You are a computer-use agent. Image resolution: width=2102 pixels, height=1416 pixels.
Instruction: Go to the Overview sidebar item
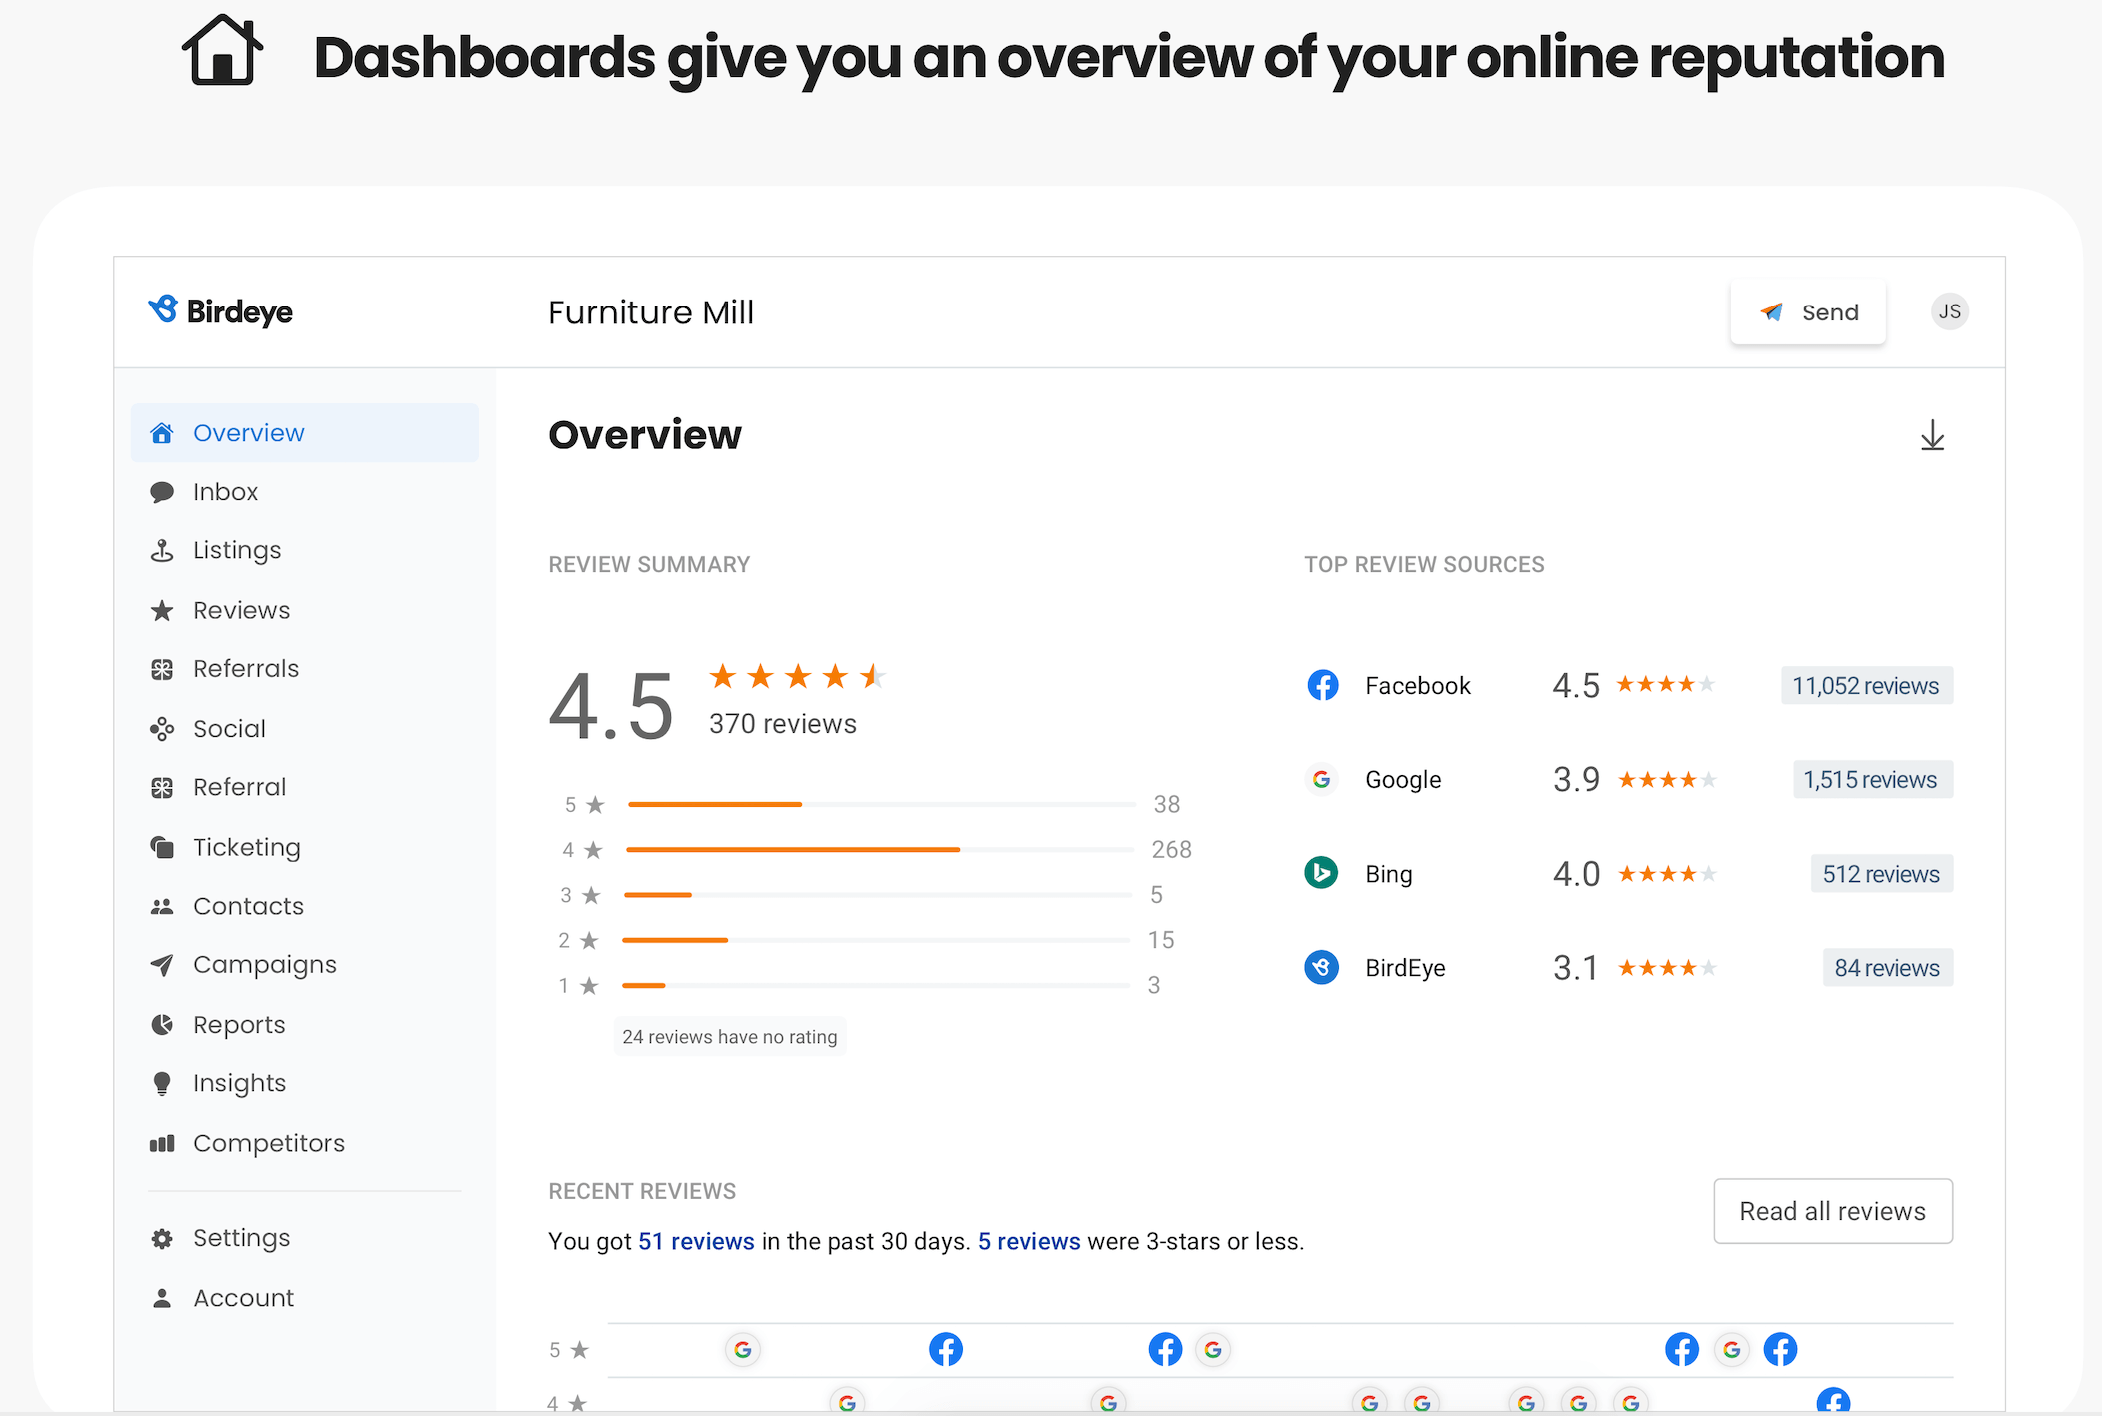[305, 433]
